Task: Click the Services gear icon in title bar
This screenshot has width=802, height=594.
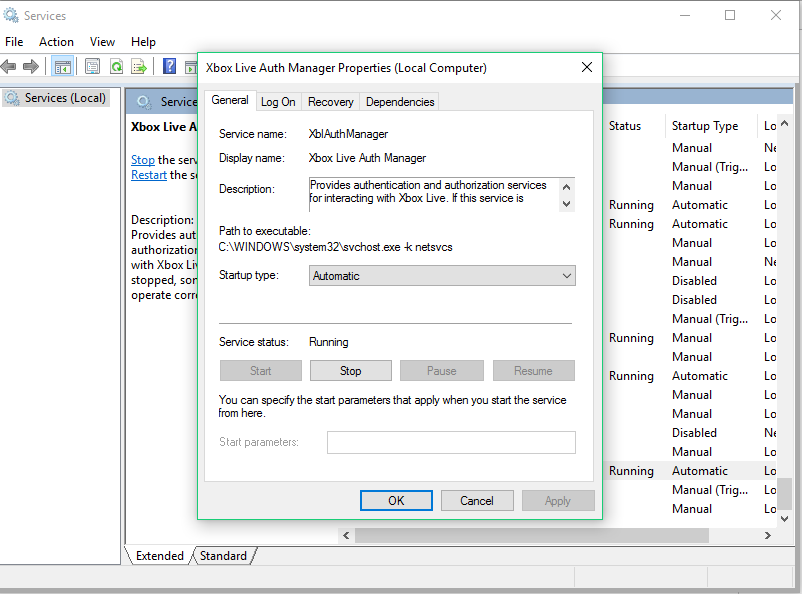Action: pyautogui.click(x=11, y=15)
